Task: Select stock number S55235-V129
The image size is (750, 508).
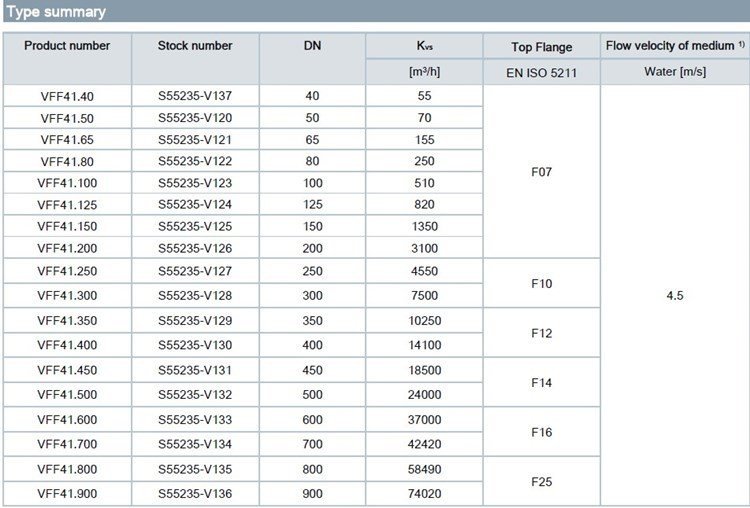Action: click(x=195, y=320)
